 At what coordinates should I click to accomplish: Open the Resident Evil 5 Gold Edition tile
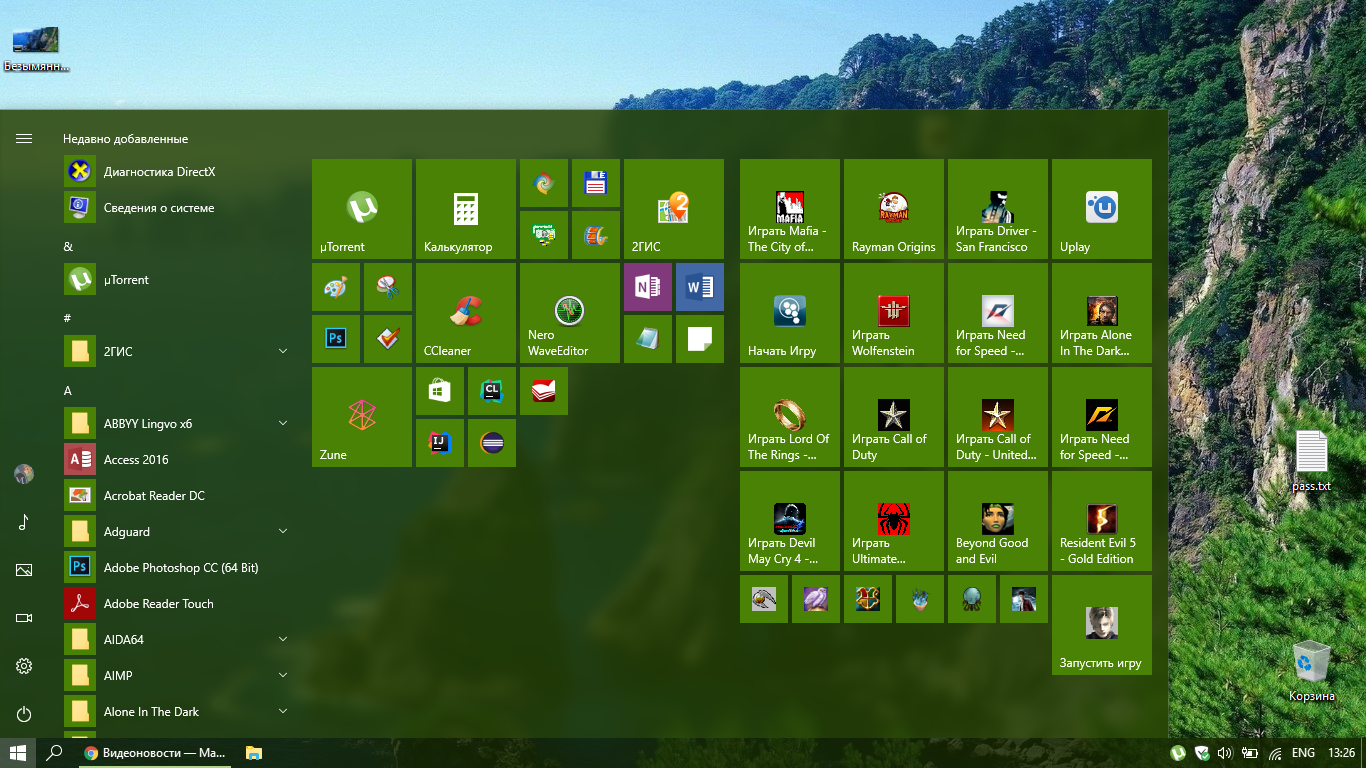point(1102,521)
